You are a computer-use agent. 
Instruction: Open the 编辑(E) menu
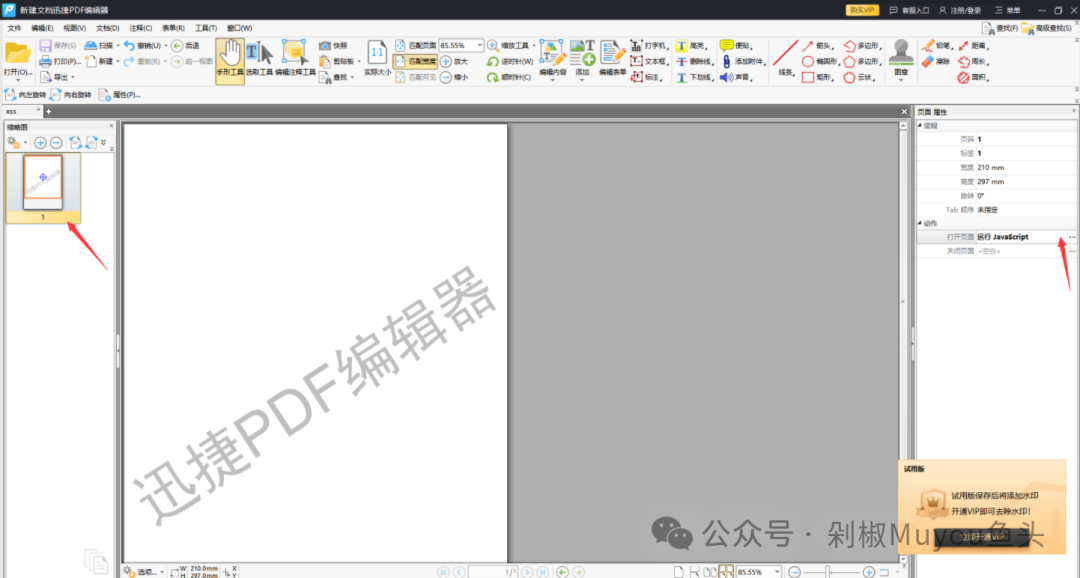(42, 28)
